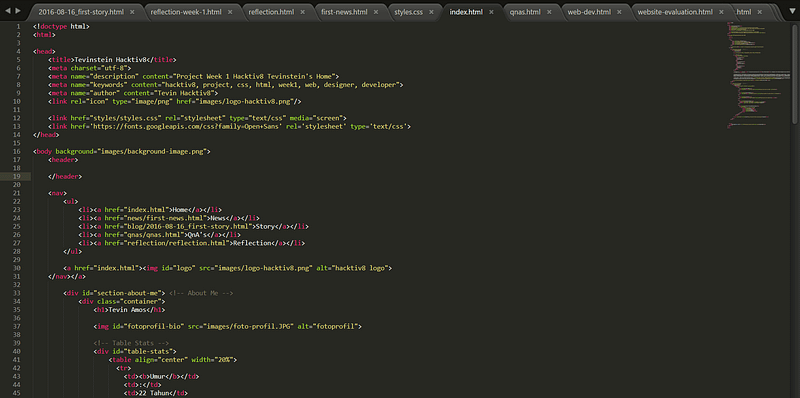Screen dimensions: 800x398
Task: Open the web-dev.html tab
Action: pyautogui.click(x=589, y=12)
